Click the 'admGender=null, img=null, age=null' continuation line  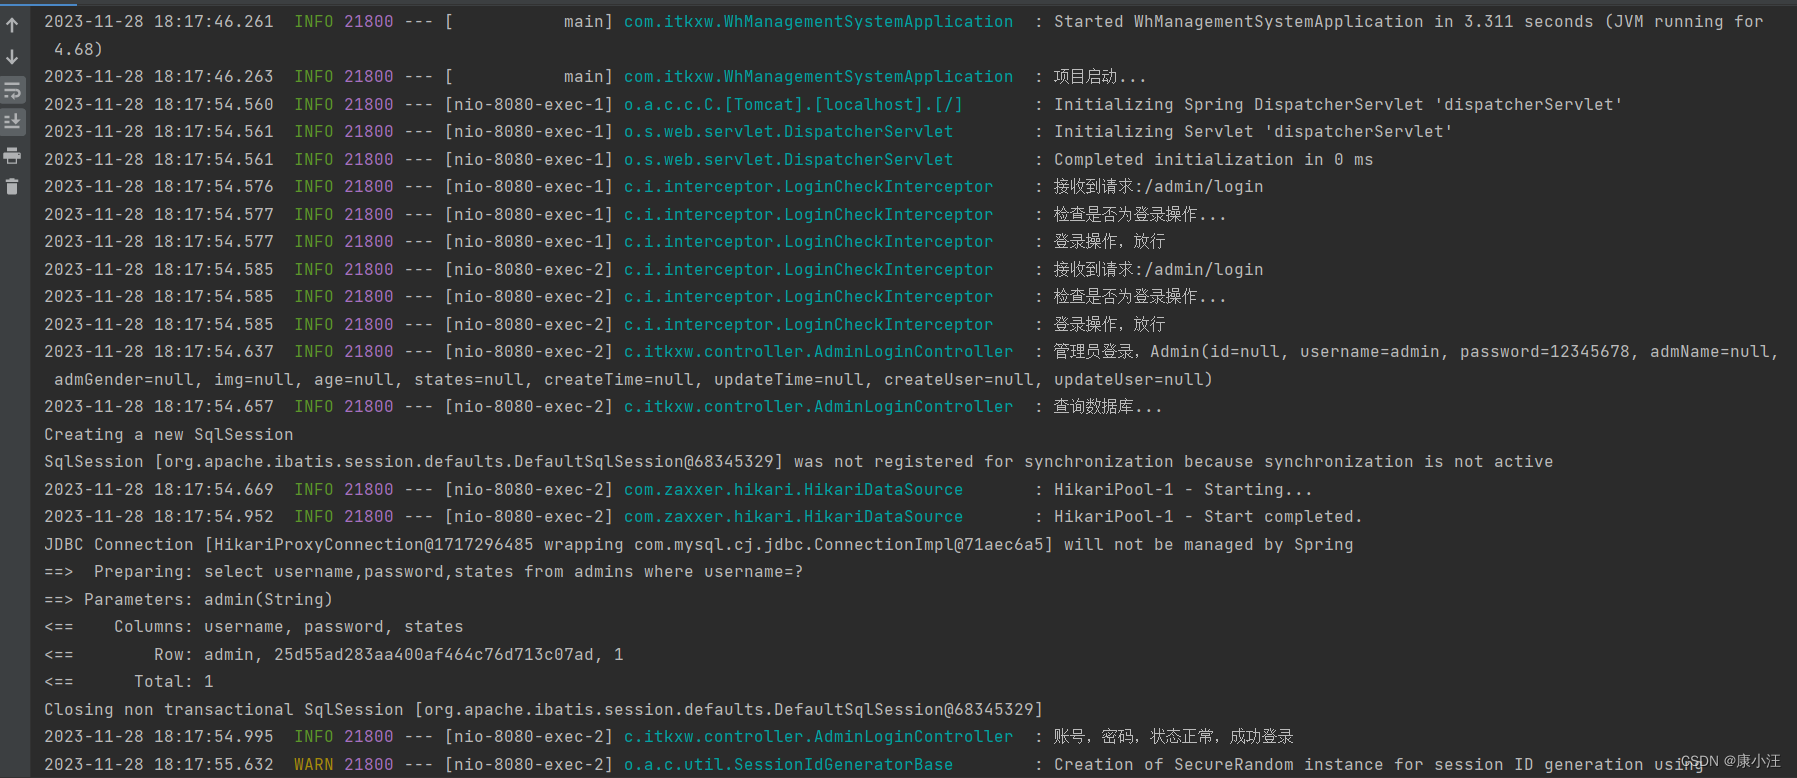[x=633, y=379]
